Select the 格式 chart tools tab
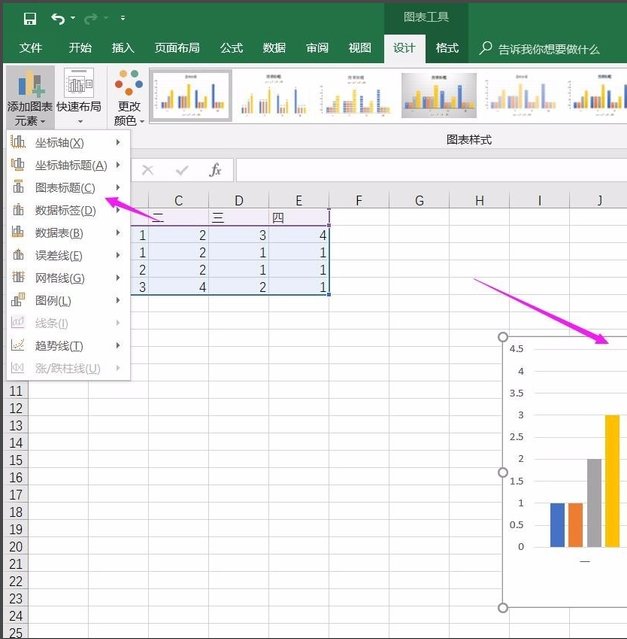627x639 pixels. [447, 48]
